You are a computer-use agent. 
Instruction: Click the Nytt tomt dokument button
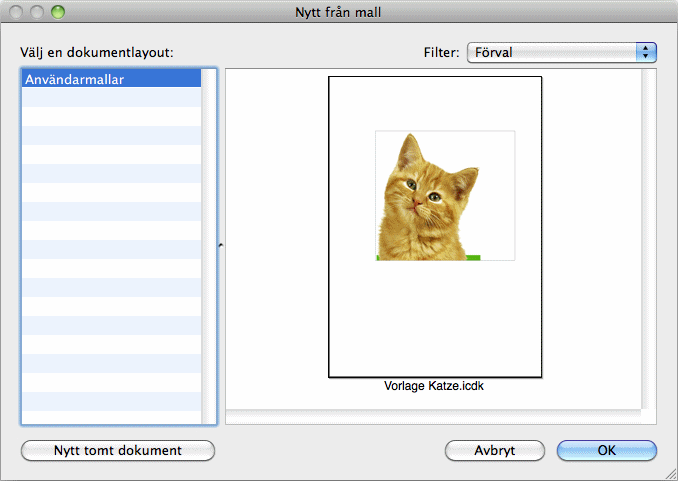[x=118, y=451]
